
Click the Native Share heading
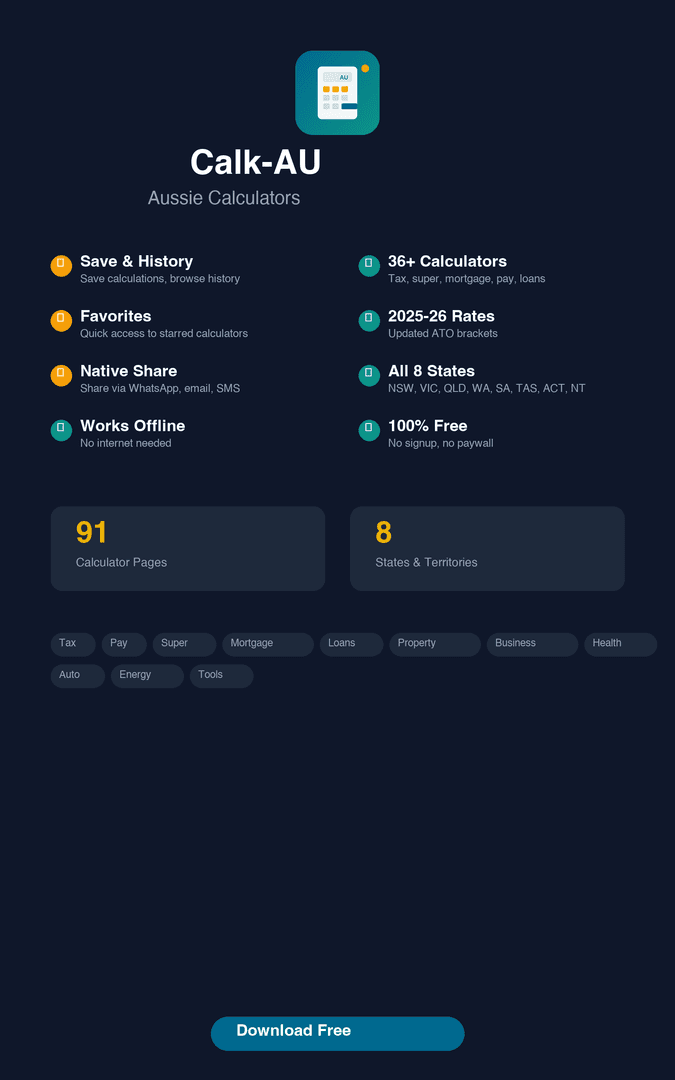pos(129,371)
